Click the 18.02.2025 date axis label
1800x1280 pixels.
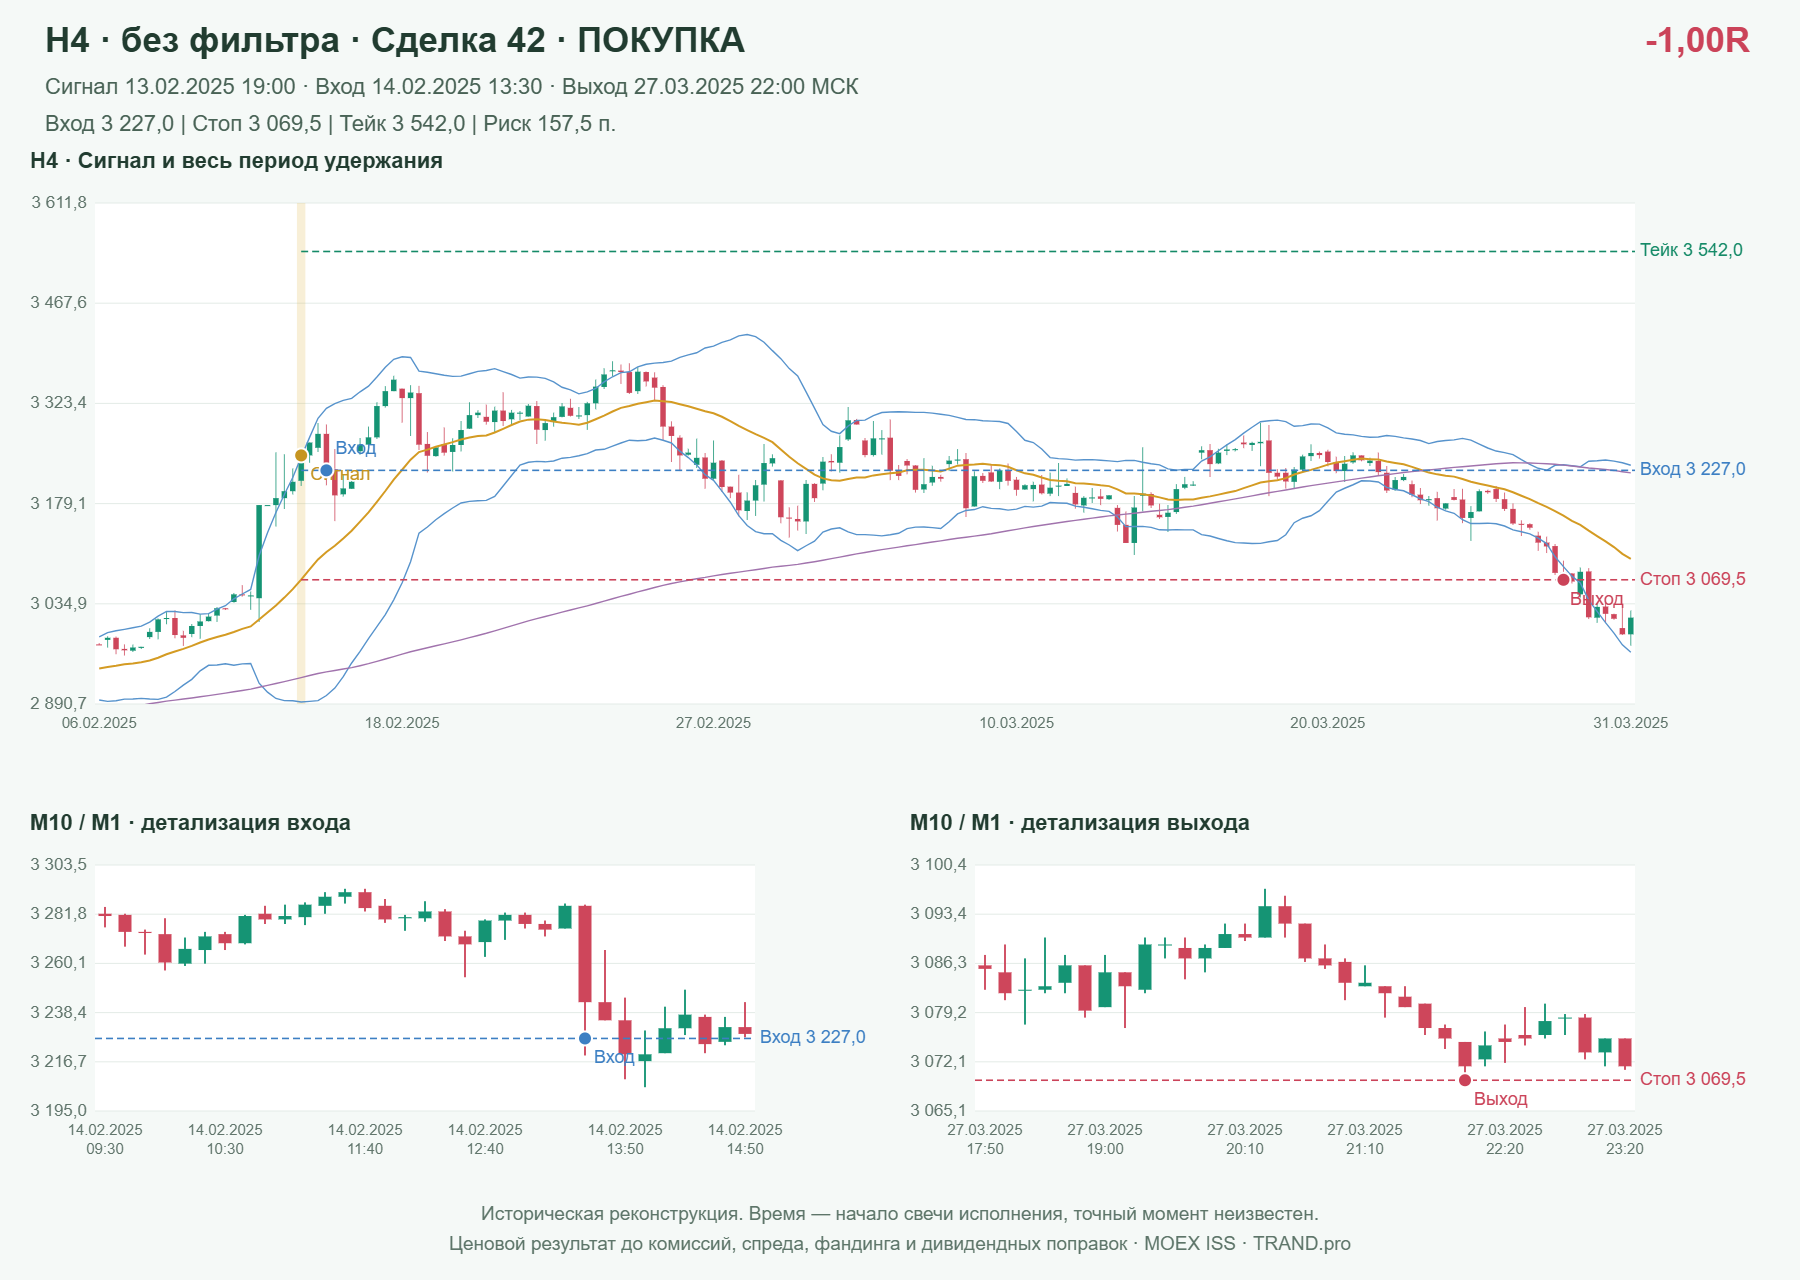[402, 723]
